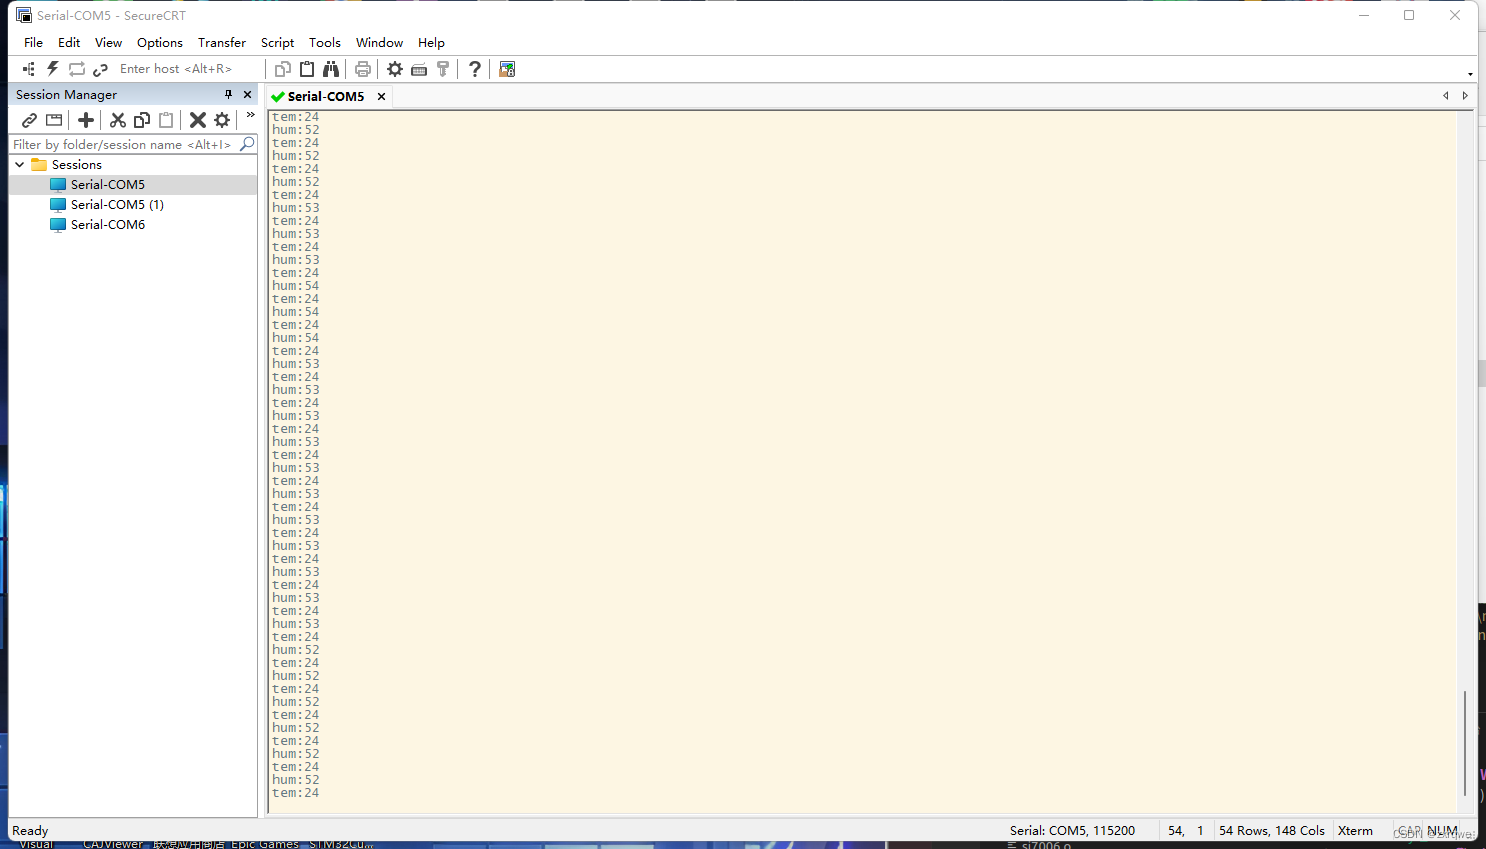Select Serial-COM6 session in tree
Screen dimensions: 1486x849
108,224
